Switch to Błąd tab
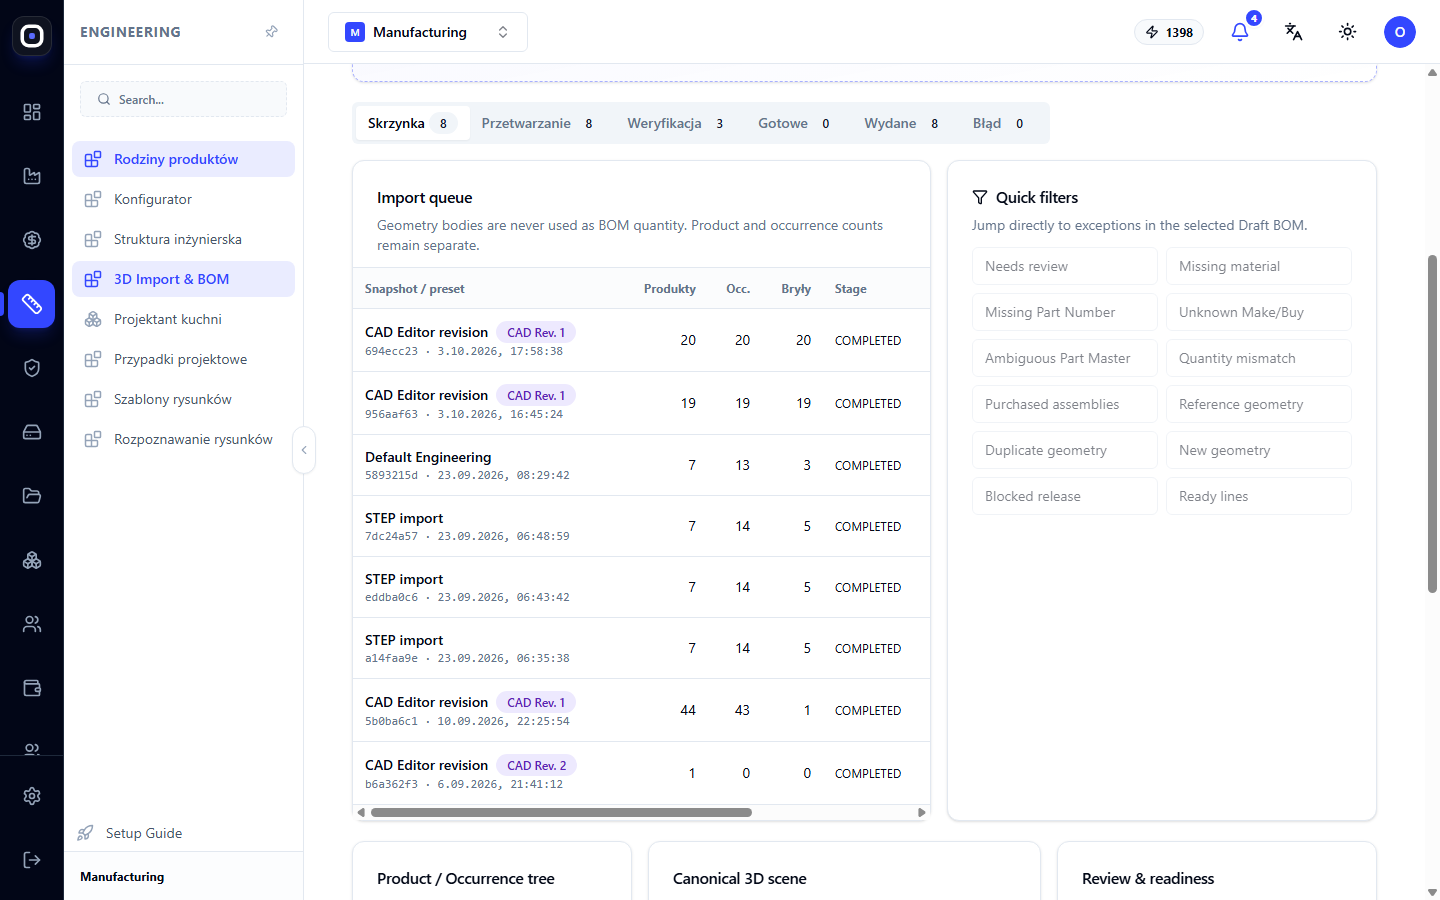 pyautogui.click(x=998, y=123)
